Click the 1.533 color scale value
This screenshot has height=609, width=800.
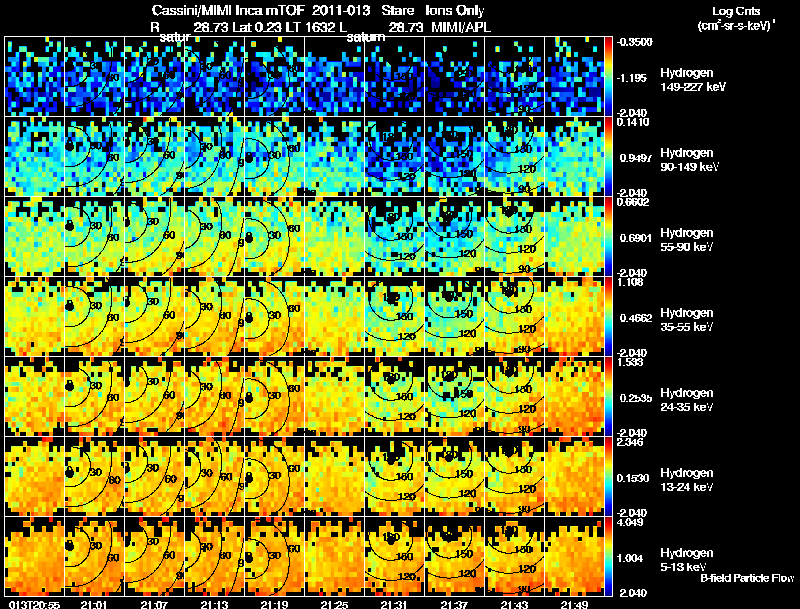pyautogui.click(x=630, y=362)
